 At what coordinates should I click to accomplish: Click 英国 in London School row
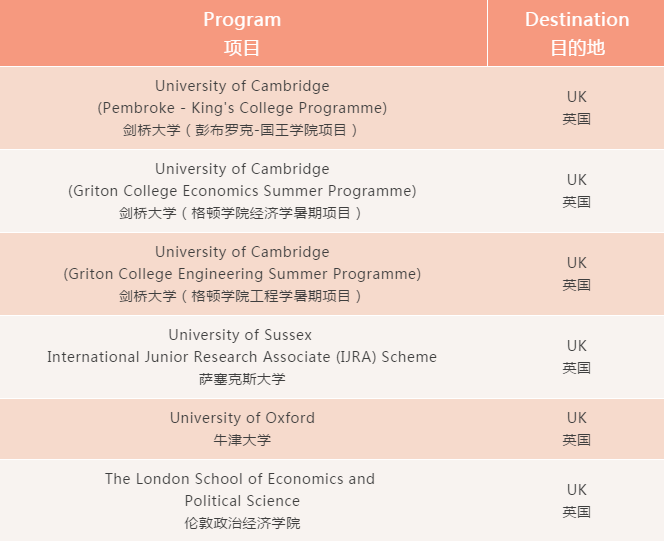tap(576, 512)
